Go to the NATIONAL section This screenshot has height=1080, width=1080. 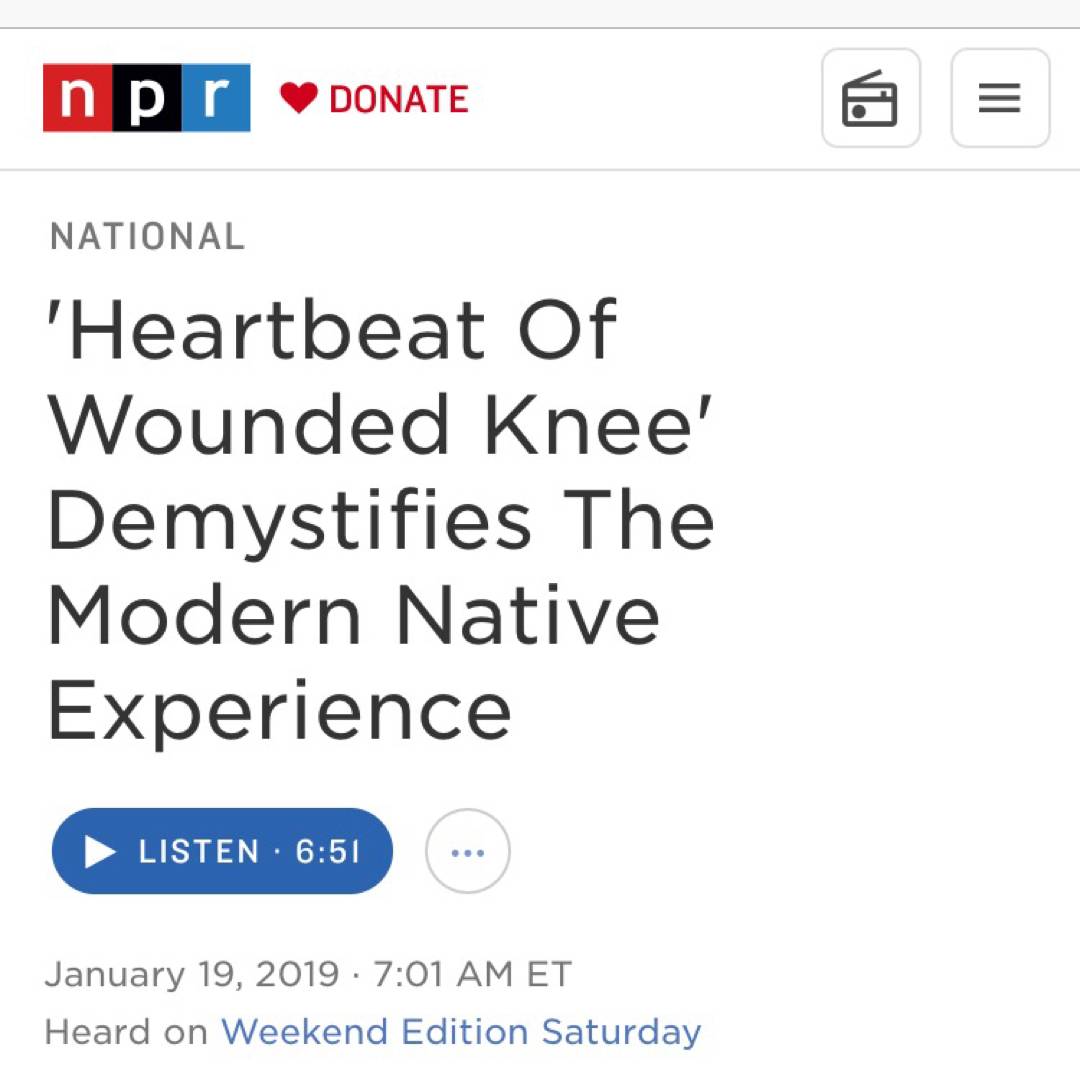pos(147,237)
